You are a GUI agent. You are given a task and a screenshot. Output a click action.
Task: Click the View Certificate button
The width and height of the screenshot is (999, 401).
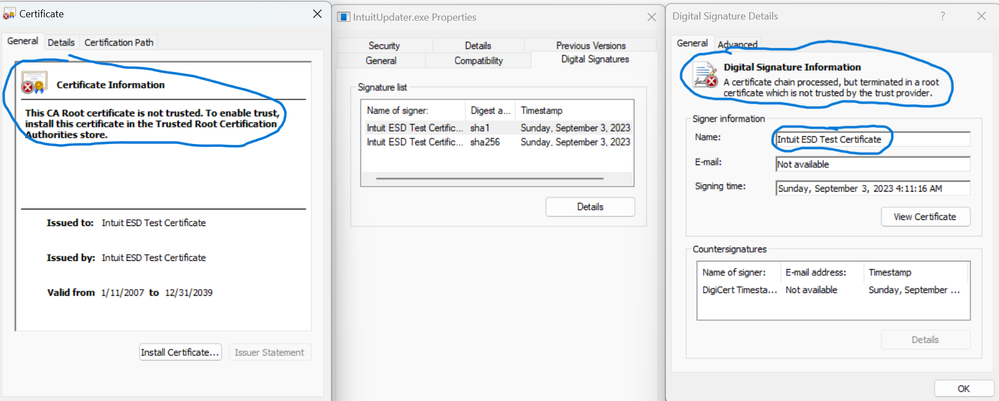click(925, 217)
